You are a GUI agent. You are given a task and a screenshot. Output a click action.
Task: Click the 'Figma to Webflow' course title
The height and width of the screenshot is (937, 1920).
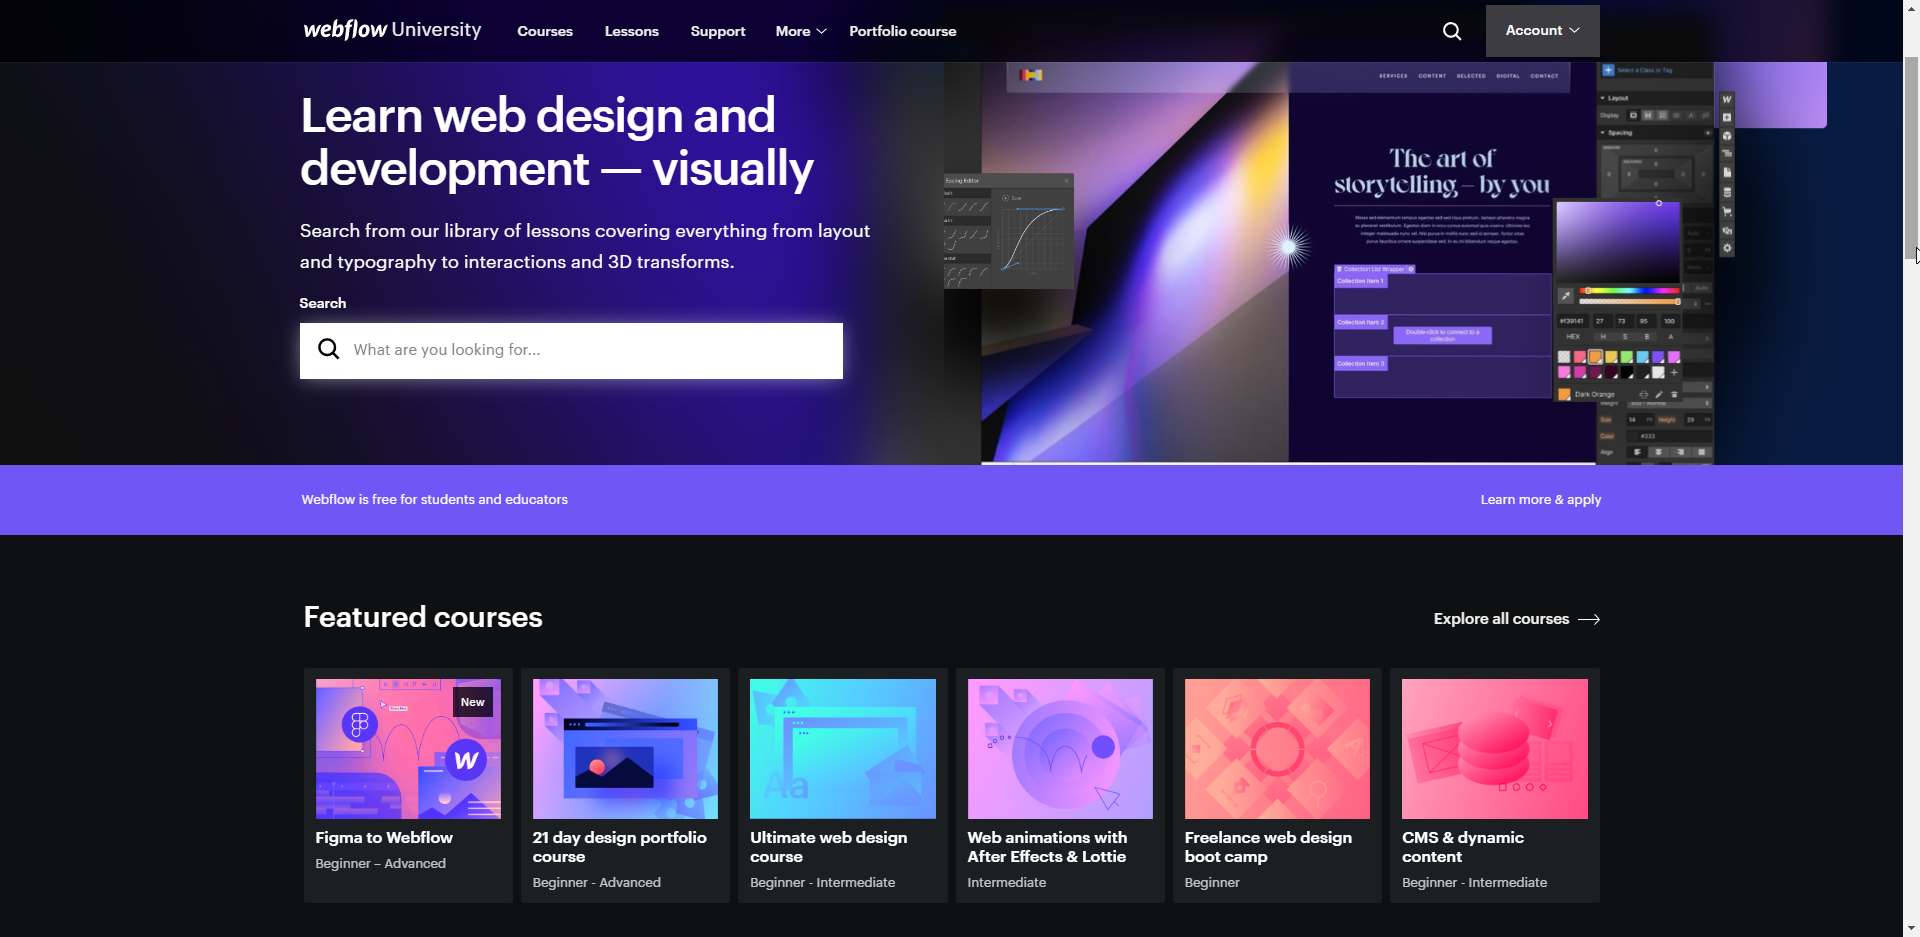[384, 838]
